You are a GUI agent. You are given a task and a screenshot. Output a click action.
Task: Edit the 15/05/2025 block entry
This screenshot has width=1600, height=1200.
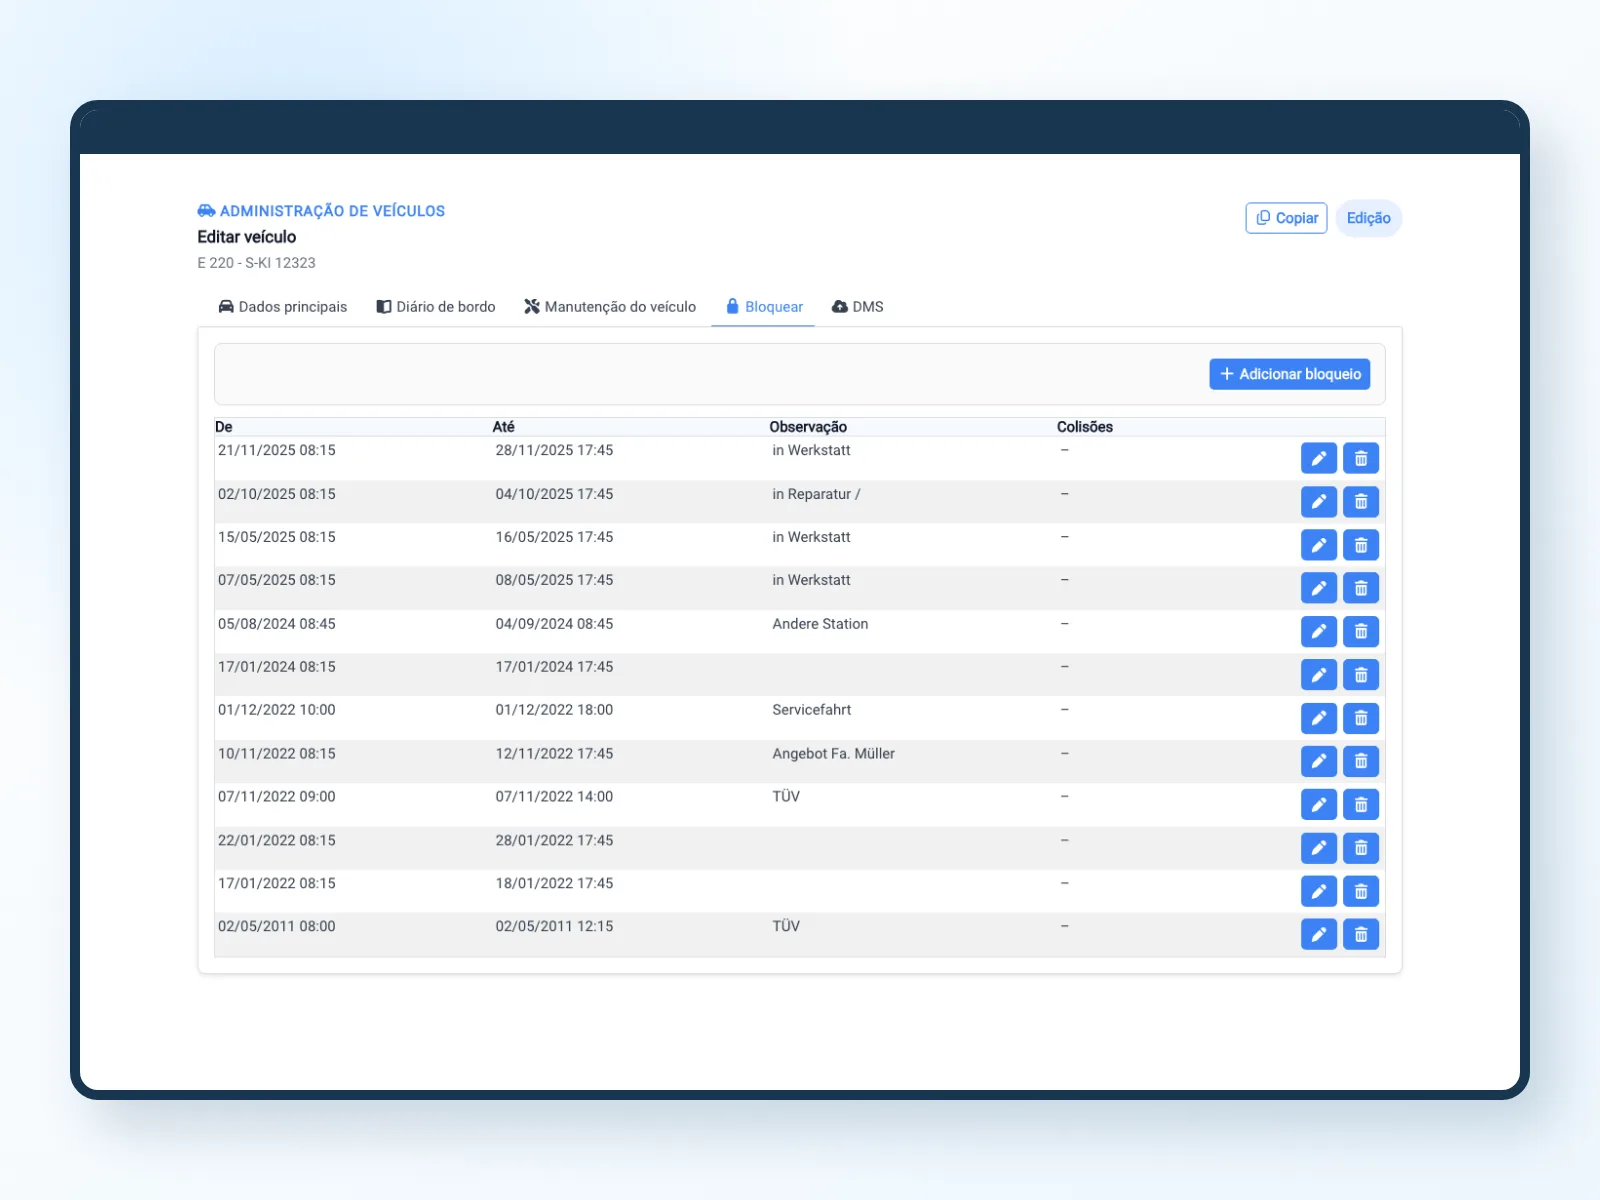click(x=1319, y=545)
